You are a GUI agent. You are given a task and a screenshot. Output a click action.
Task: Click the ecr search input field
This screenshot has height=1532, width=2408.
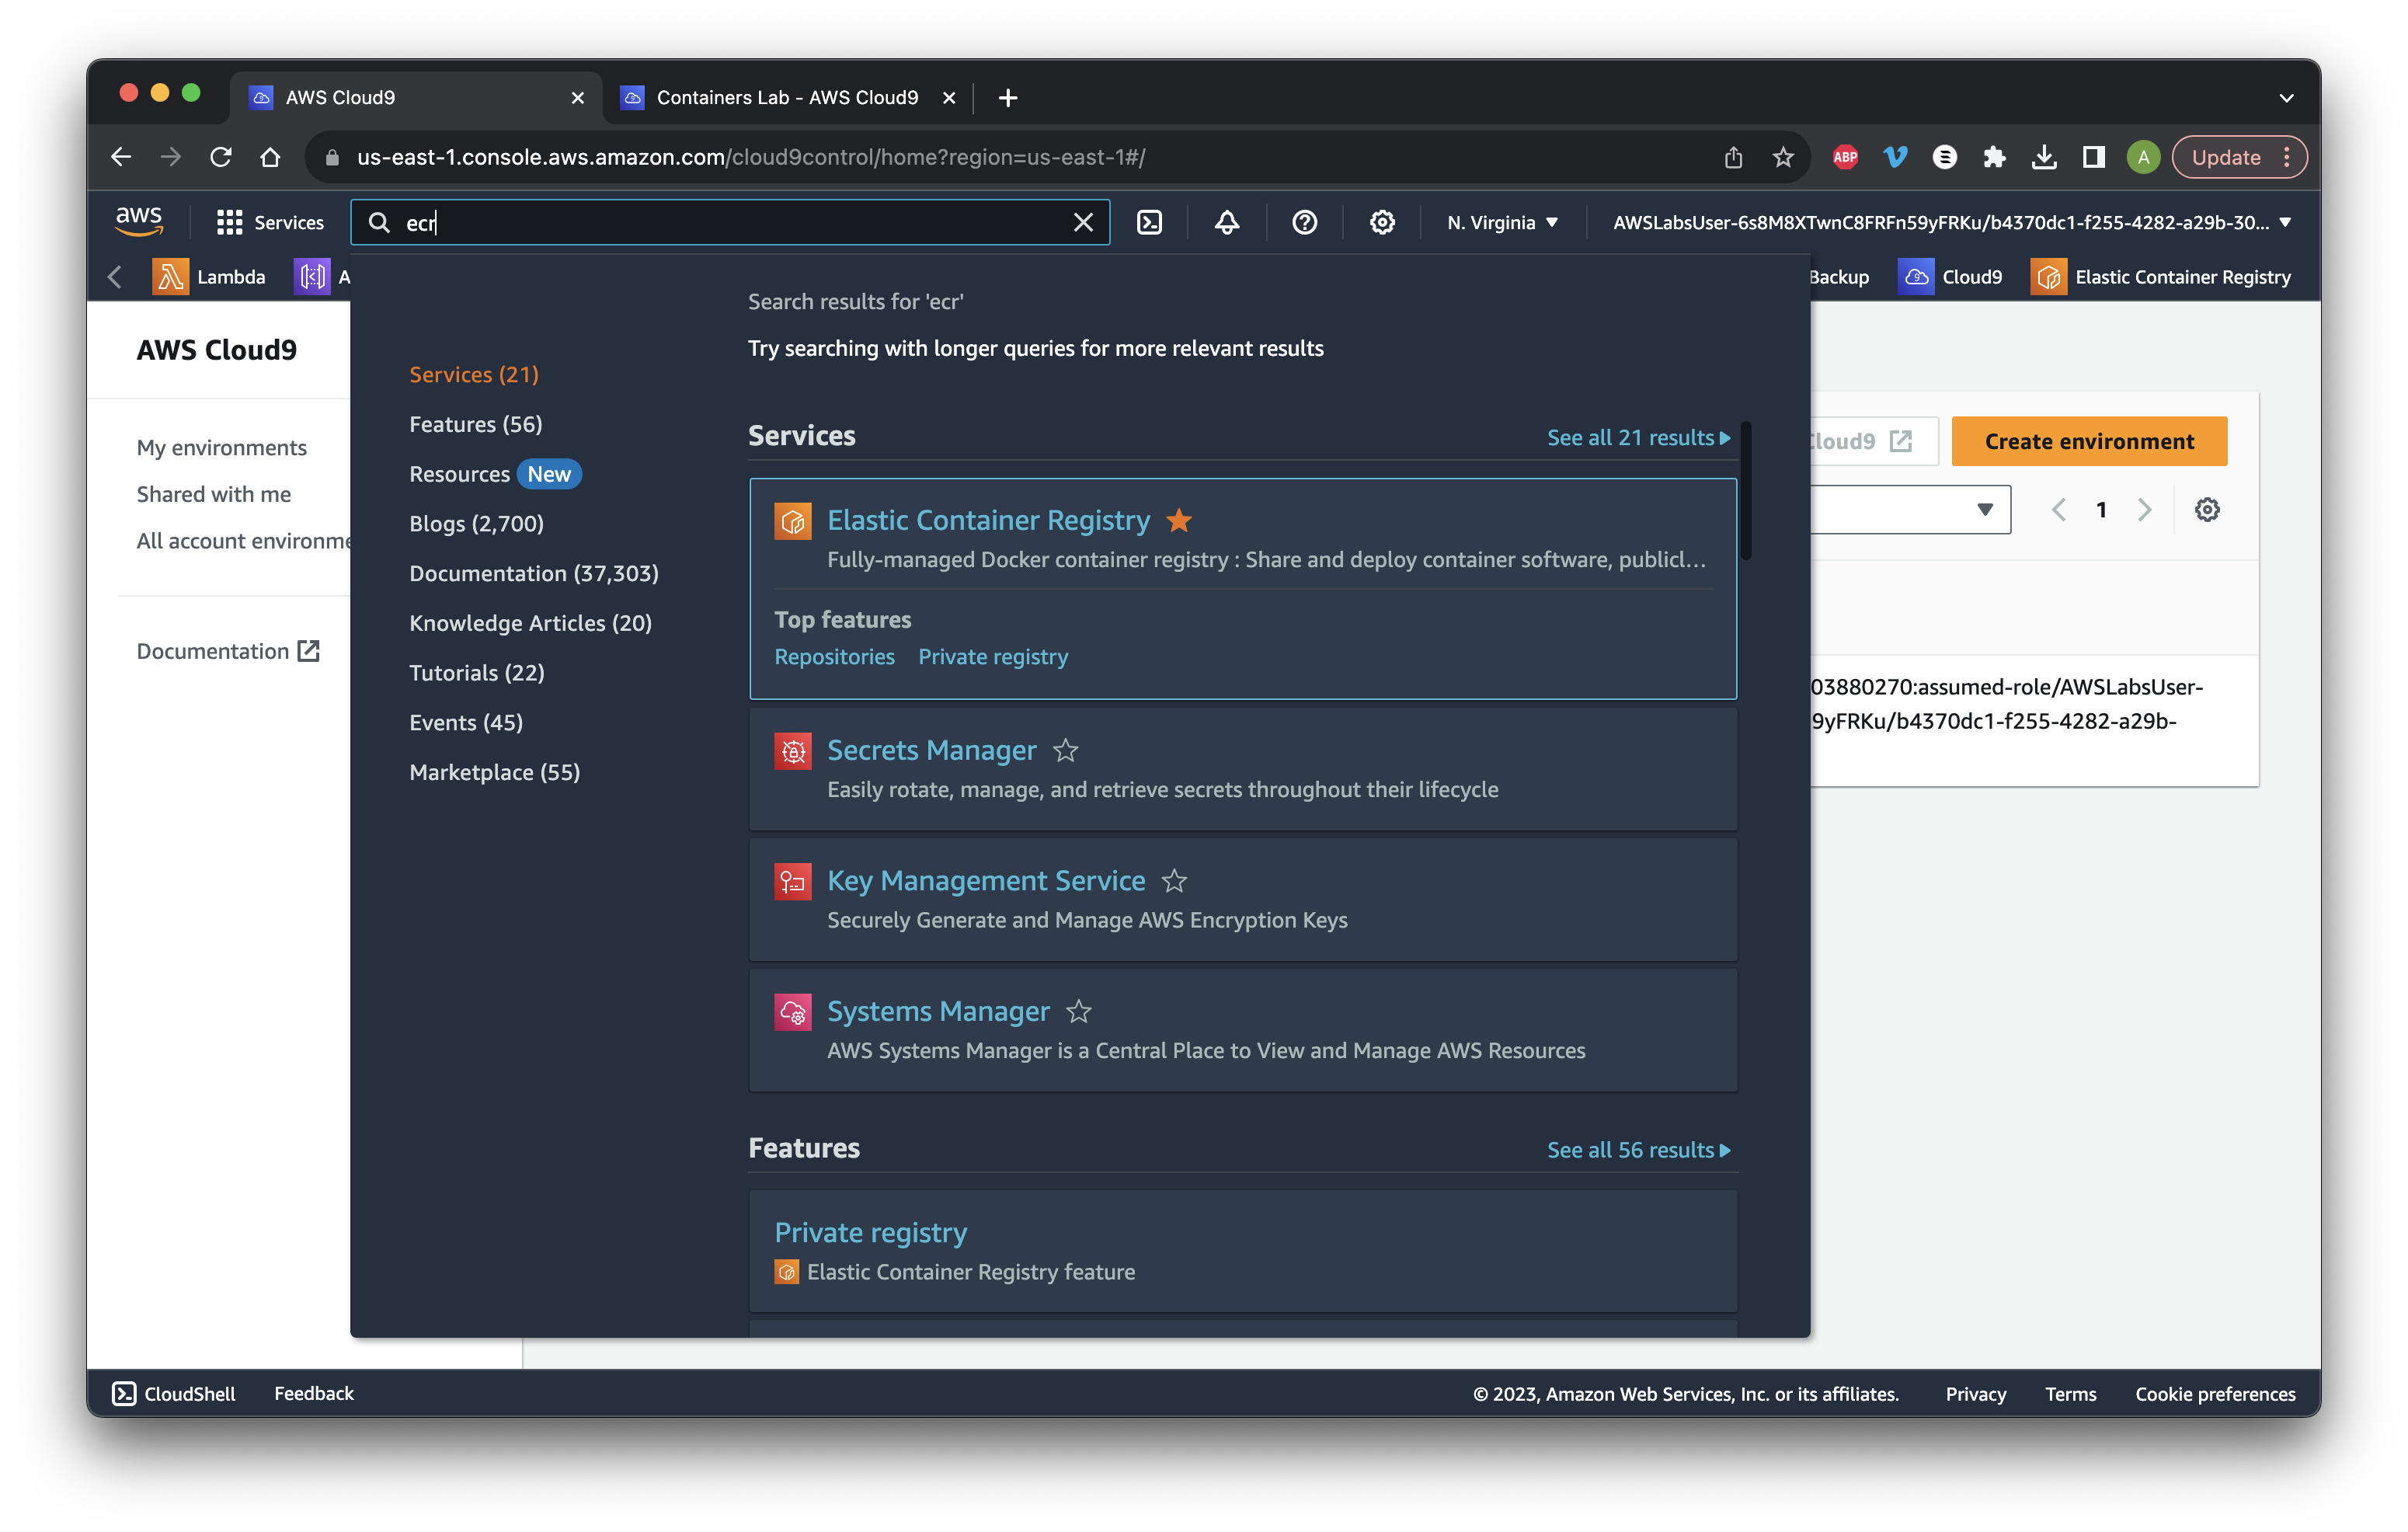pyautogui.click(x=730, y=222)
